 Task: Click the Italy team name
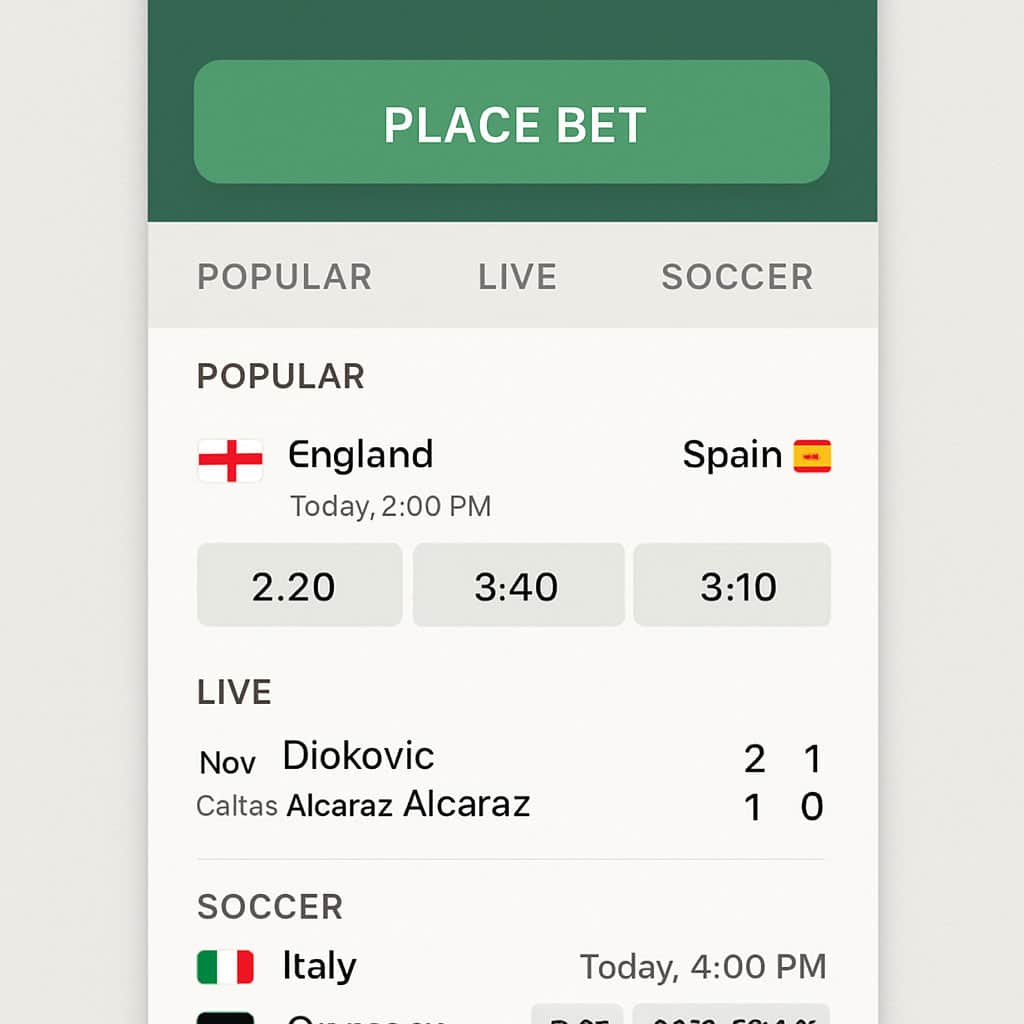[x=319, y=966]
